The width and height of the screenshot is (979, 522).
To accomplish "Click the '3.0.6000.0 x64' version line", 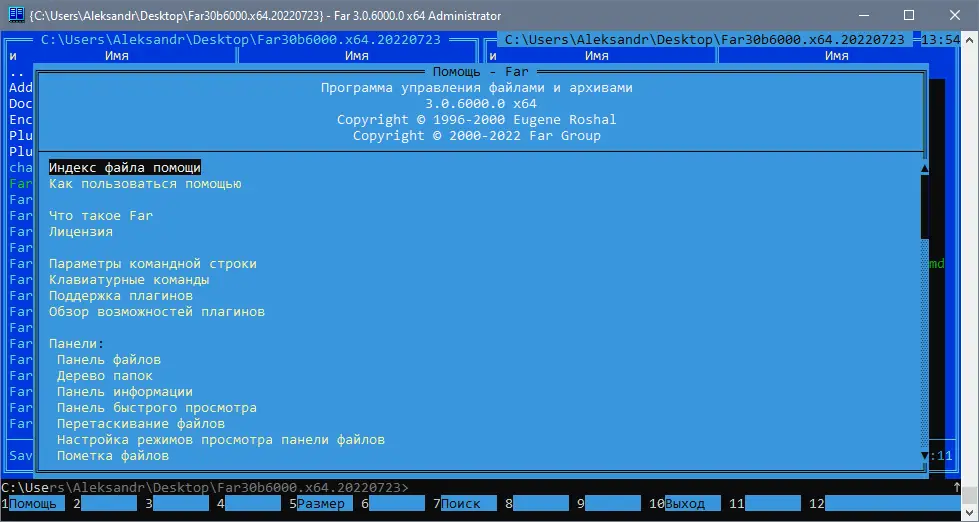I will point(481,104).
